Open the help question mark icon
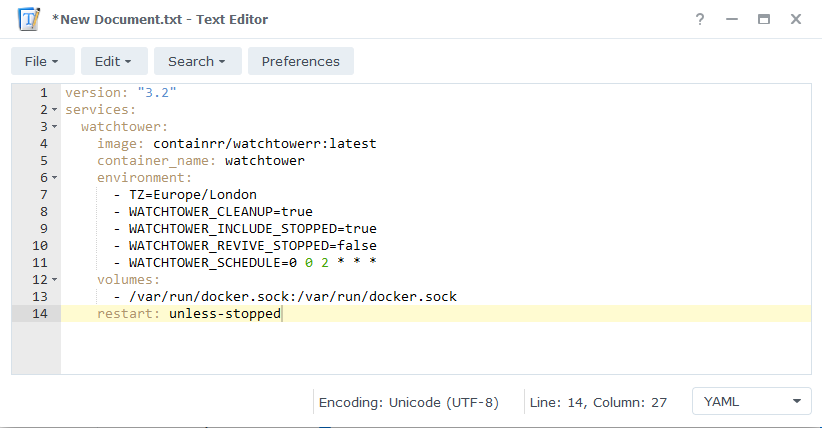Viewport: 822px width, 428px height. click(x=700, y=19)
